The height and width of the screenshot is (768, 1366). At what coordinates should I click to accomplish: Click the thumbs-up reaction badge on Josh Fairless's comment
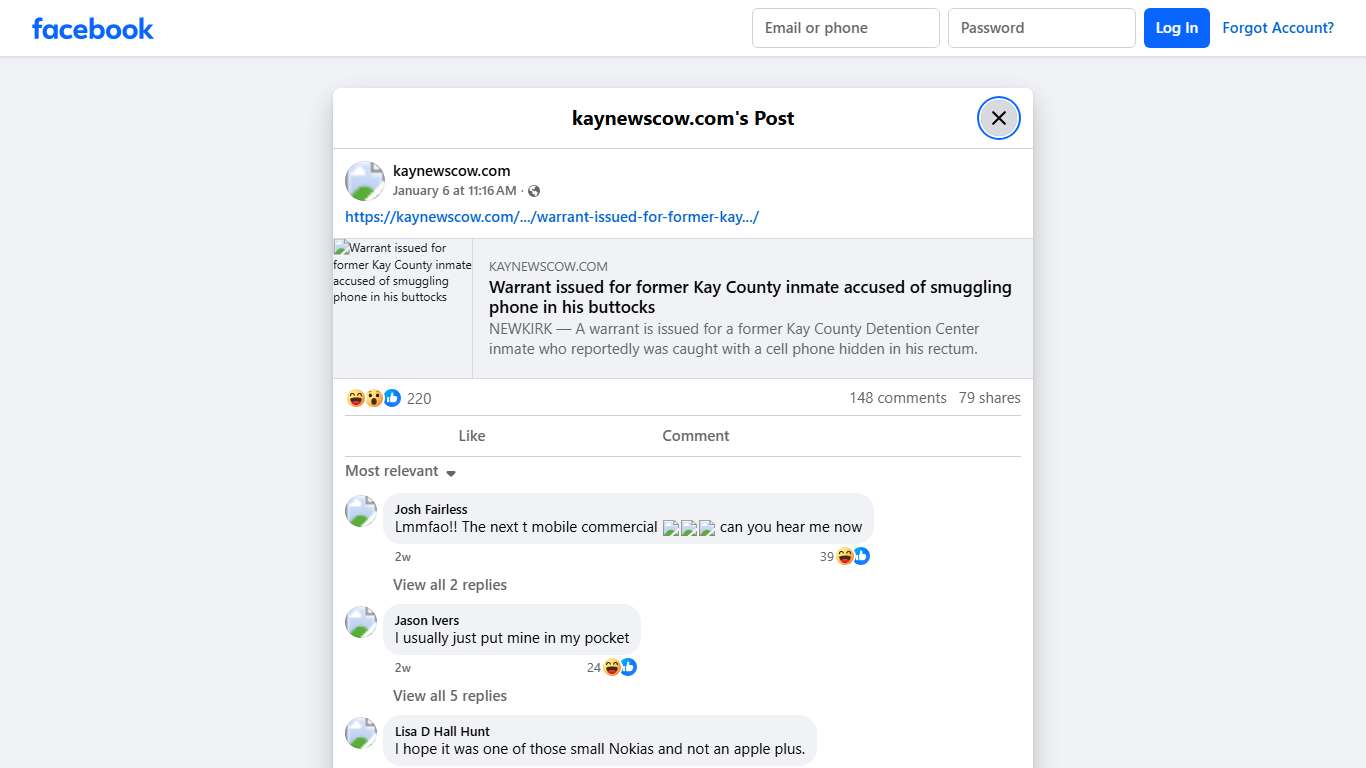[x=861, y=556]
